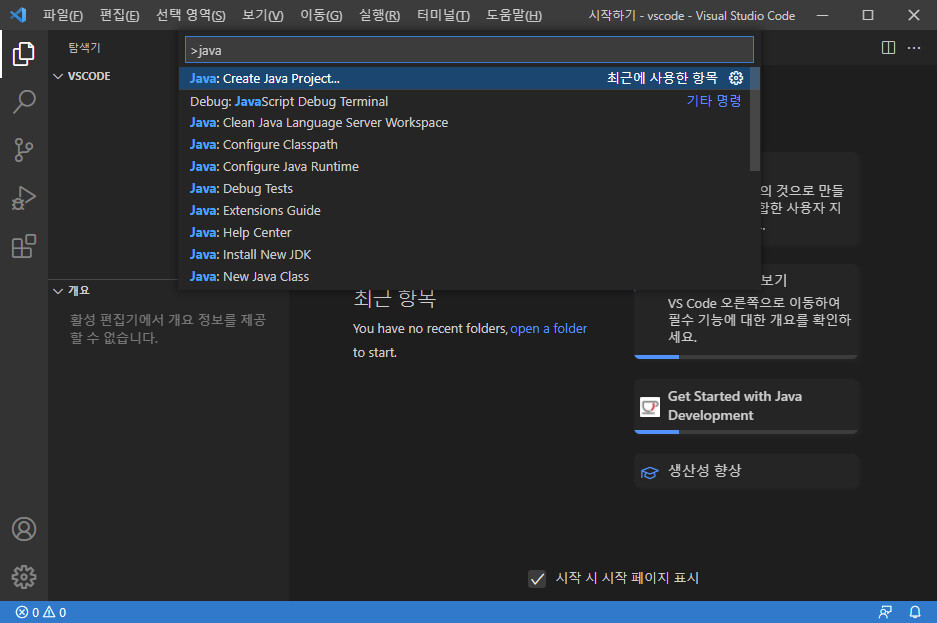Viewport: 937px width, 623px height.
Task: Click the split editor icon
Action: click(x=889, y=48)
